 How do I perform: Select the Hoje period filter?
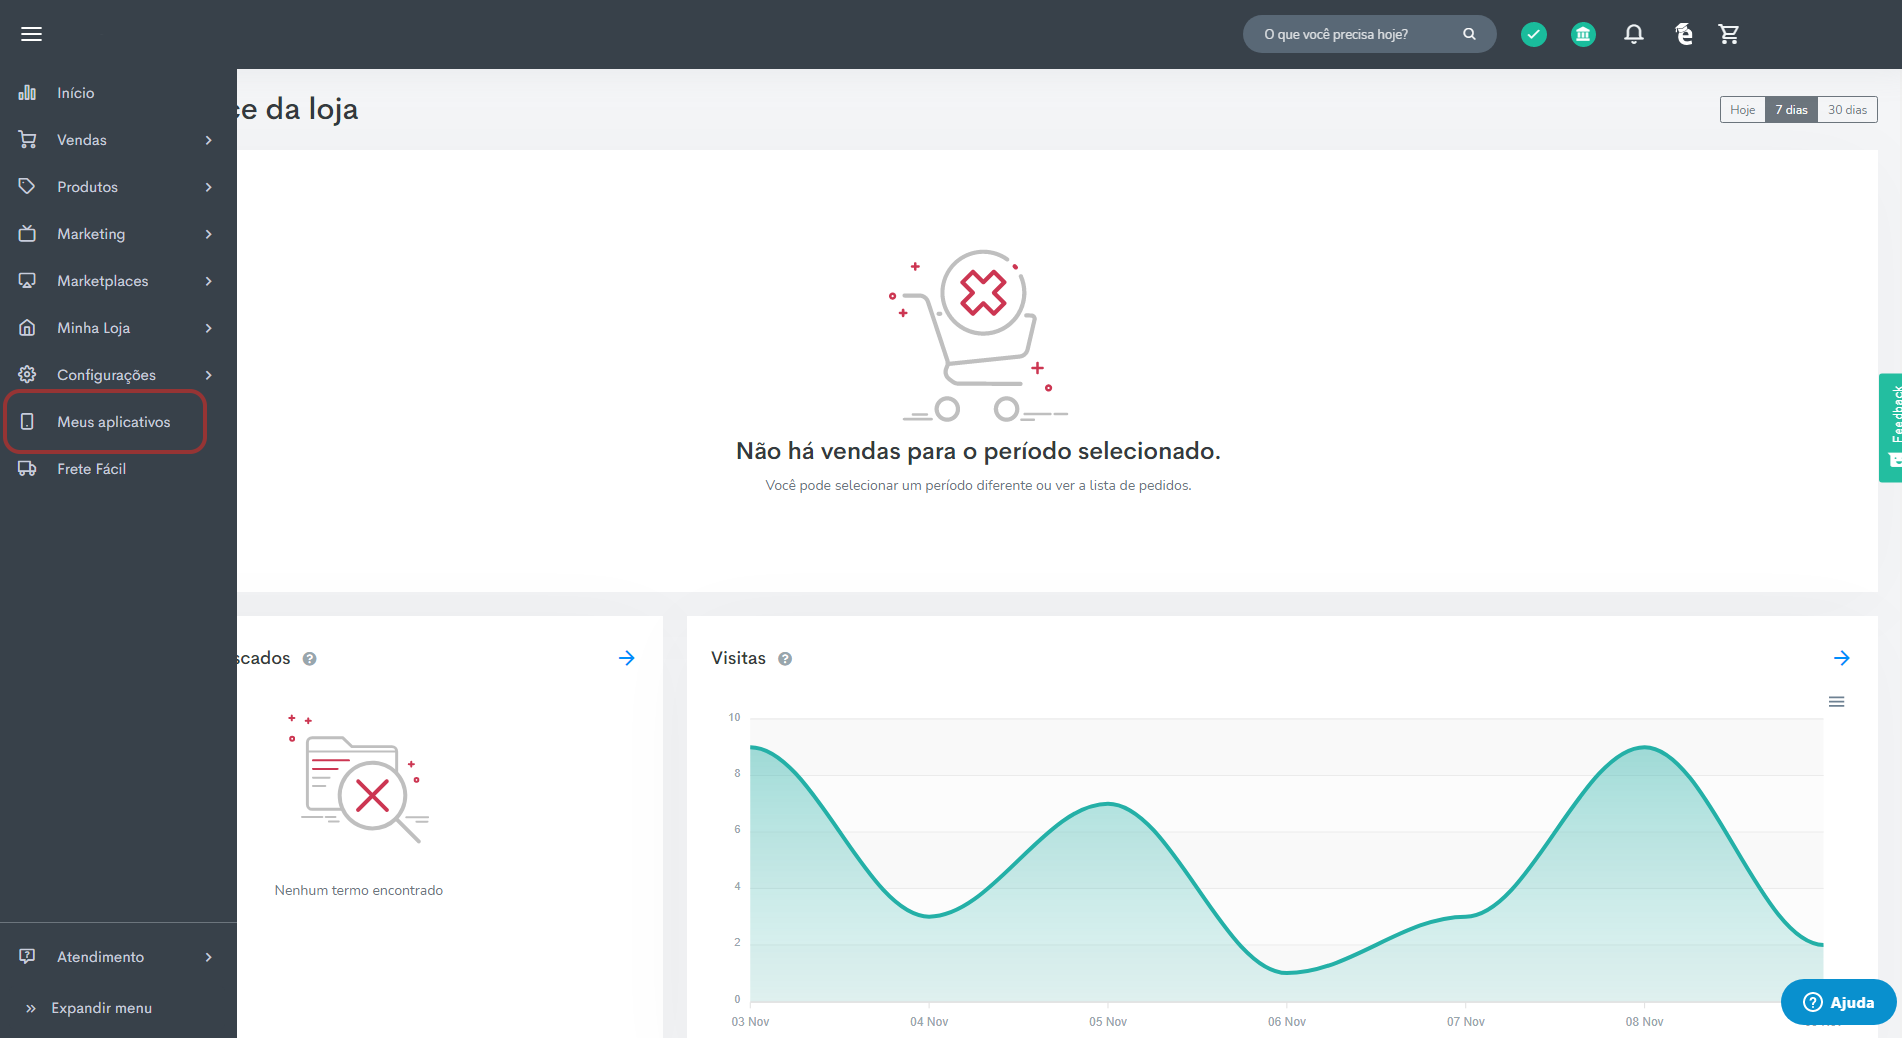point(1742,110)
